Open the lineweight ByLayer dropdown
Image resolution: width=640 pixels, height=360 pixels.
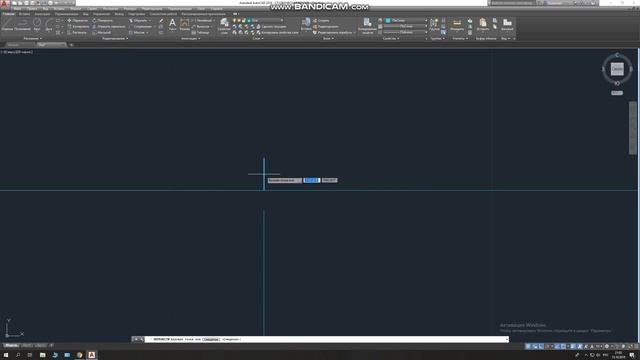[406, 26]
